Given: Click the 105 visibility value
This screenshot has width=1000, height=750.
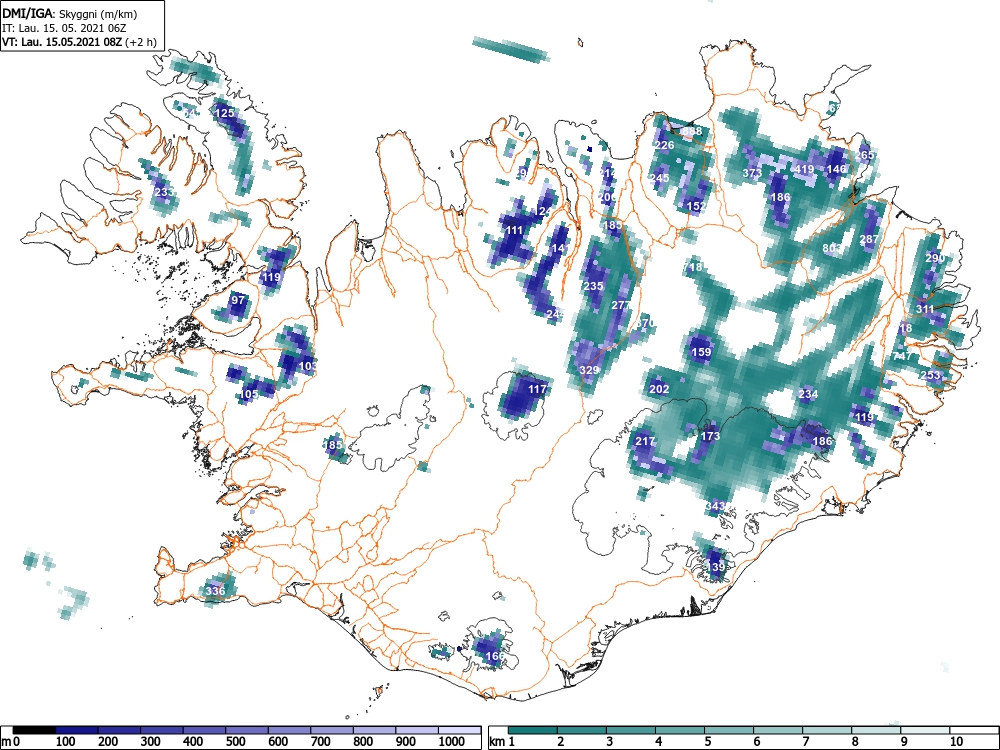Looking at the screenshot, I should pyautogui.click(x=249, y=394).
